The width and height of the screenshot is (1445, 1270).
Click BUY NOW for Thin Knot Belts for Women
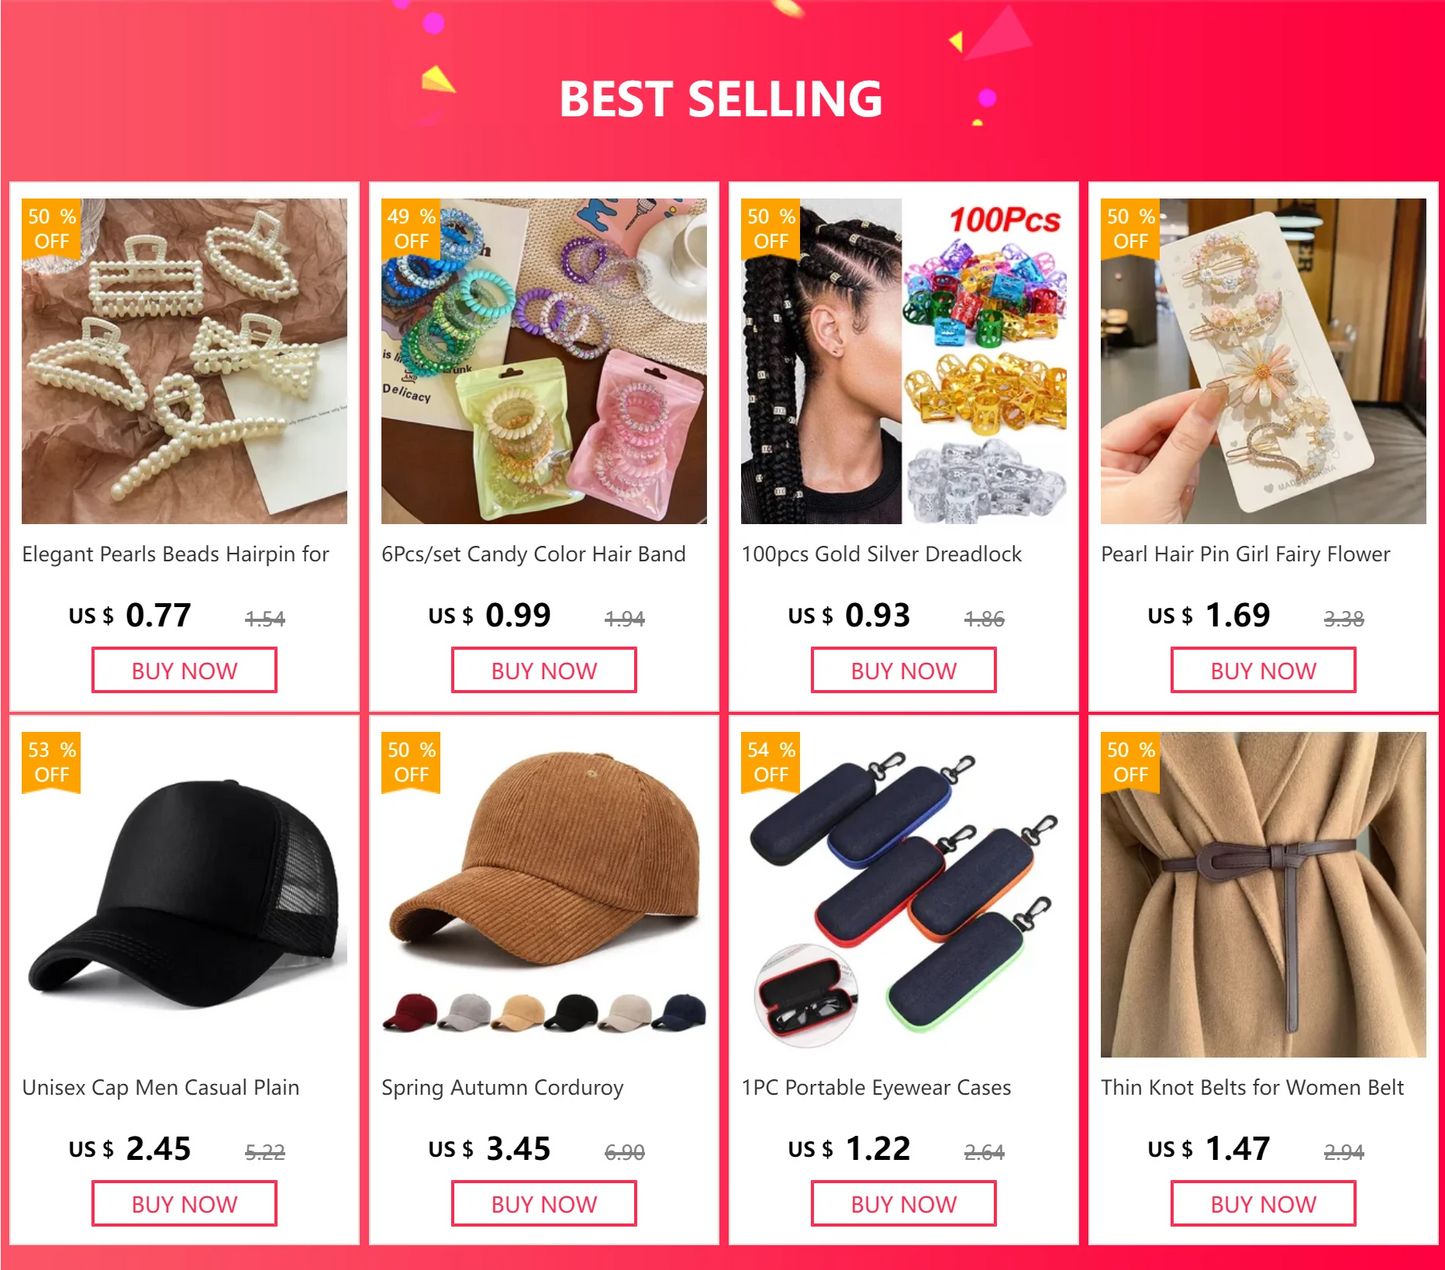point(1263,1203)
